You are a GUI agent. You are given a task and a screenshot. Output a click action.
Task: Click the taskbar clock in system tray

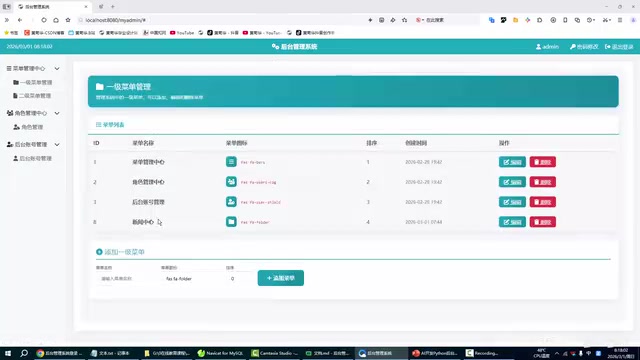coord(621,353)
